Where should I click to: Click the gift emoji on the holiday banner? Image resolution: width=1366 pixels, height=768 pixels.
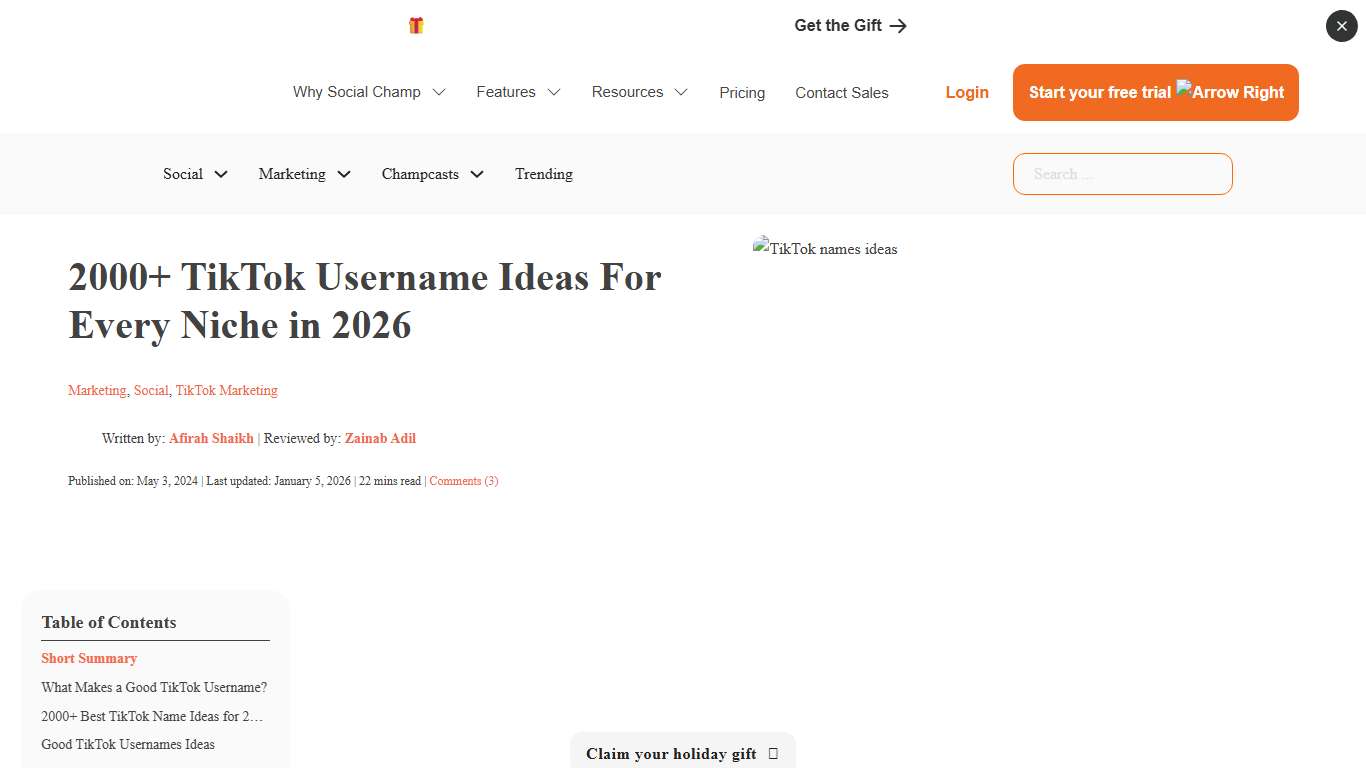pos(772,753)
